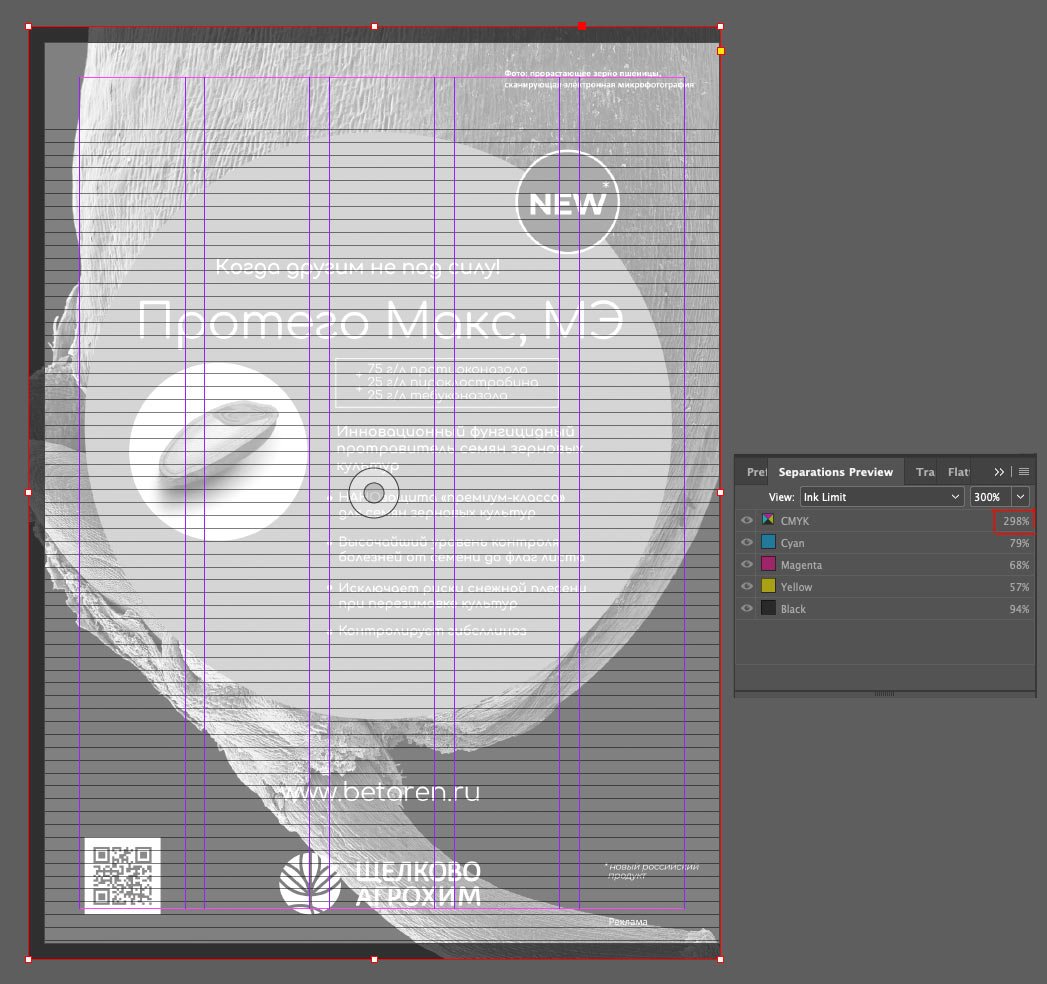Expand the ink limit percentage dropdown arrow

point(1020,497)
